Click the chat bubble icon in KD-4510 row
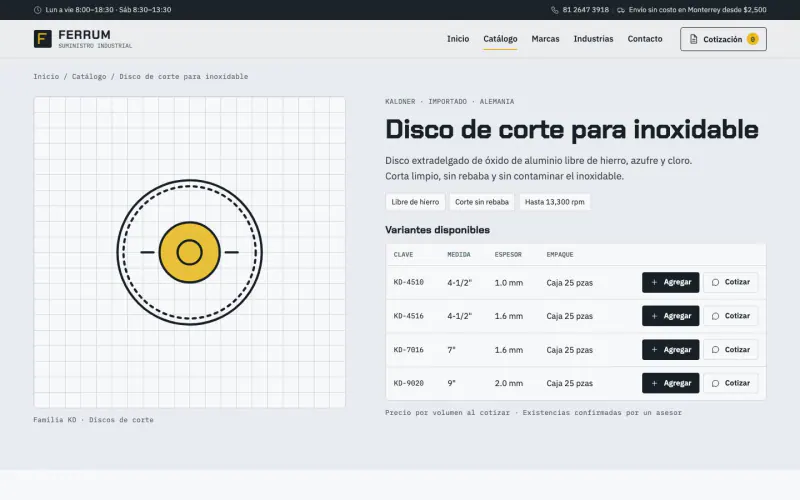The width and height of the screenshot is (800, 500). 715,282
